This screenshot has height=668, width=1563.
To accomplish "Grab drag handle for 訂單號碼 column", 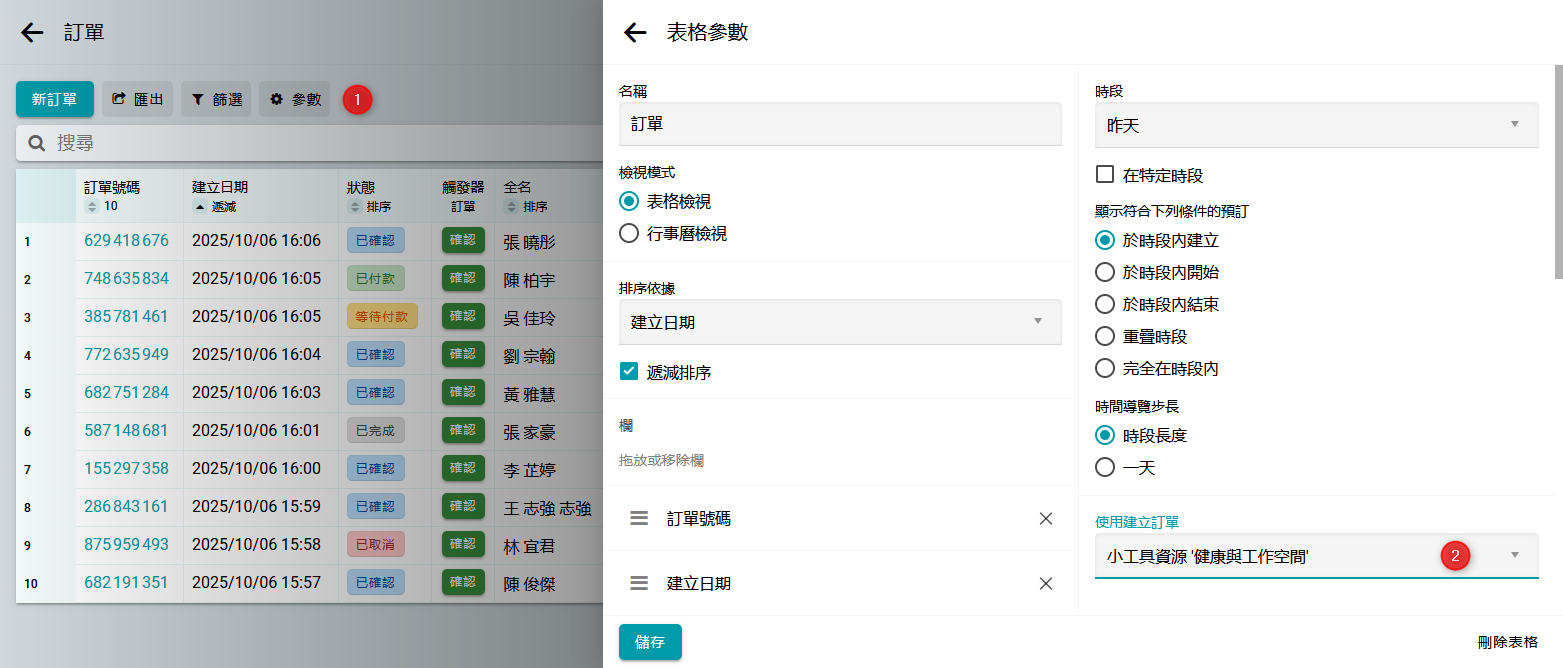I will 640,519.
